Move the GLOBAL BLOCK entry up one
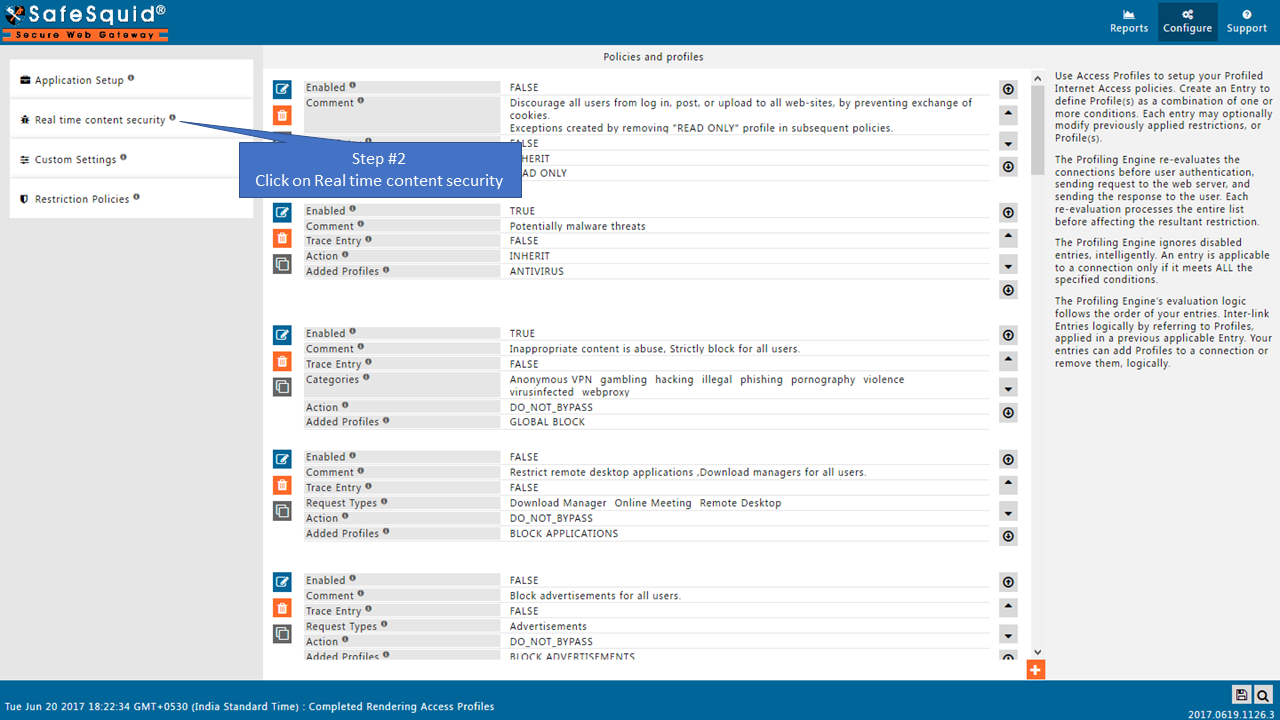This screenshot has height=720, width=1280. pos(1008,361)
